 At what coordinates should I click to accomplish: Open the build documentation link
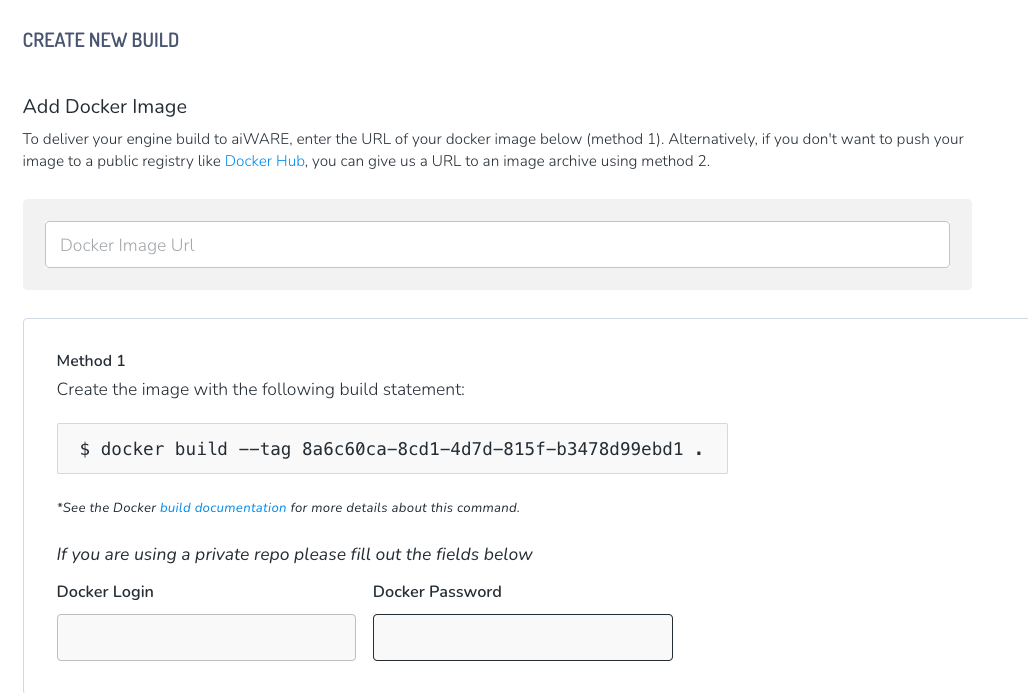(x=223, y=508)
